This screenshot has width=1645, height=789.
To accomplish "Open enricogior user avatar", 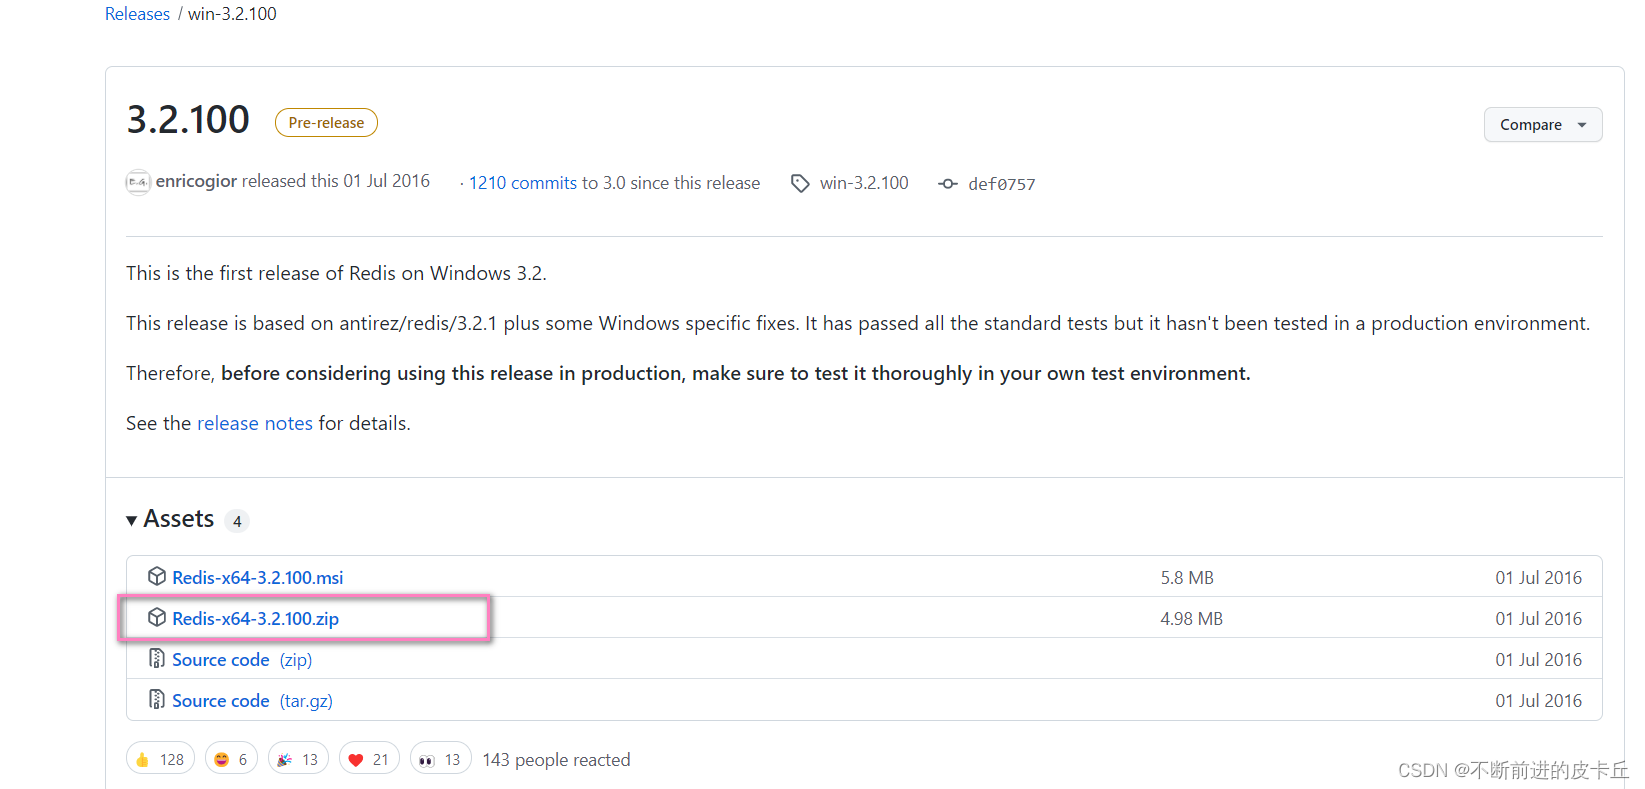I will (x=138, y=182).
